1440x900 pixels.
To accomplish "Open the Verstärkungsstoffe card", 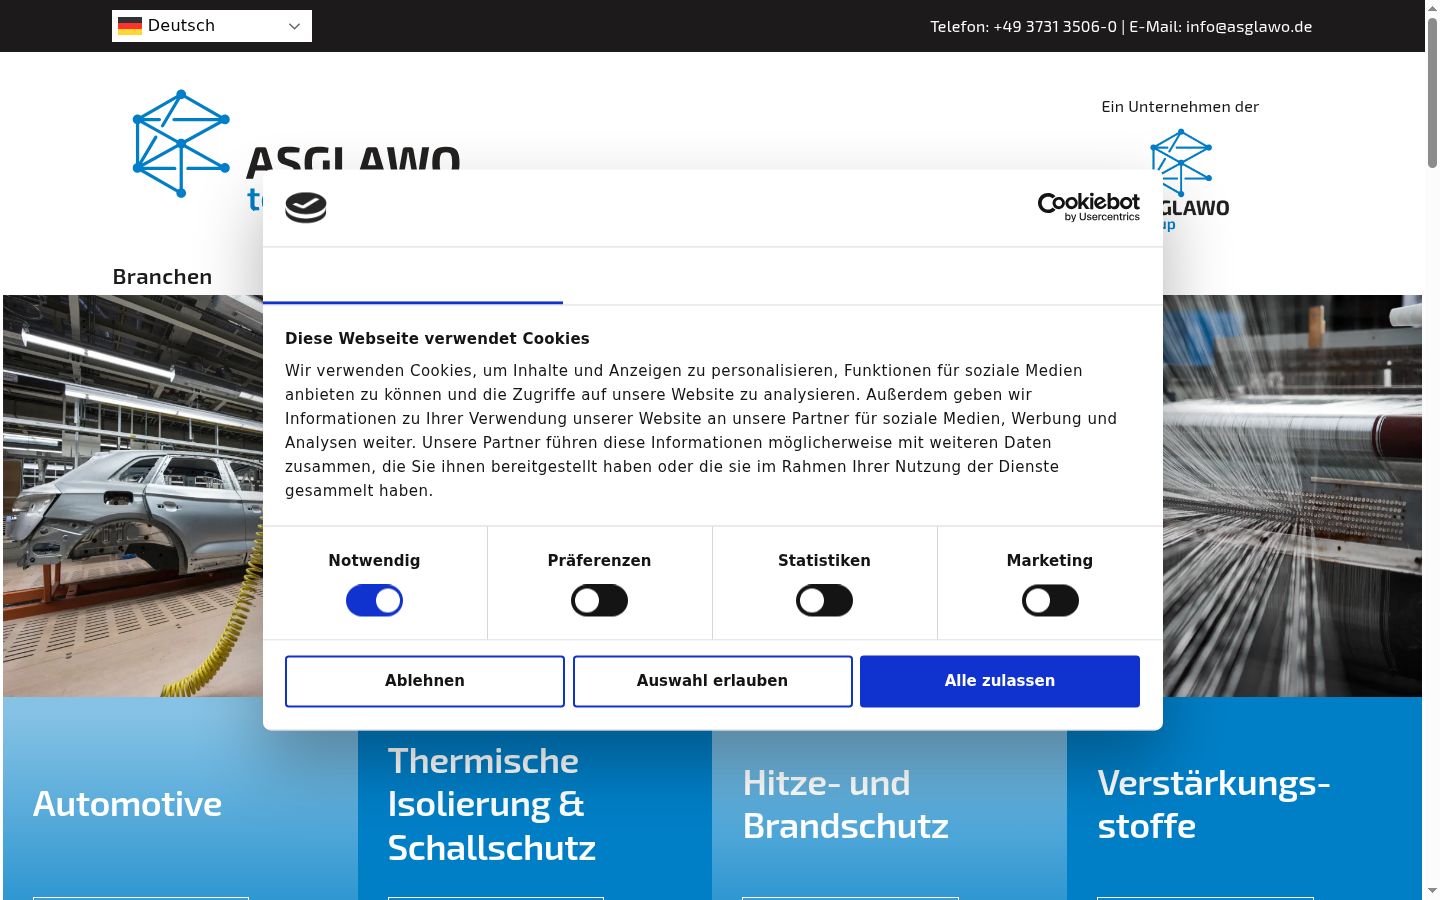I will [x=1244, y=798].
